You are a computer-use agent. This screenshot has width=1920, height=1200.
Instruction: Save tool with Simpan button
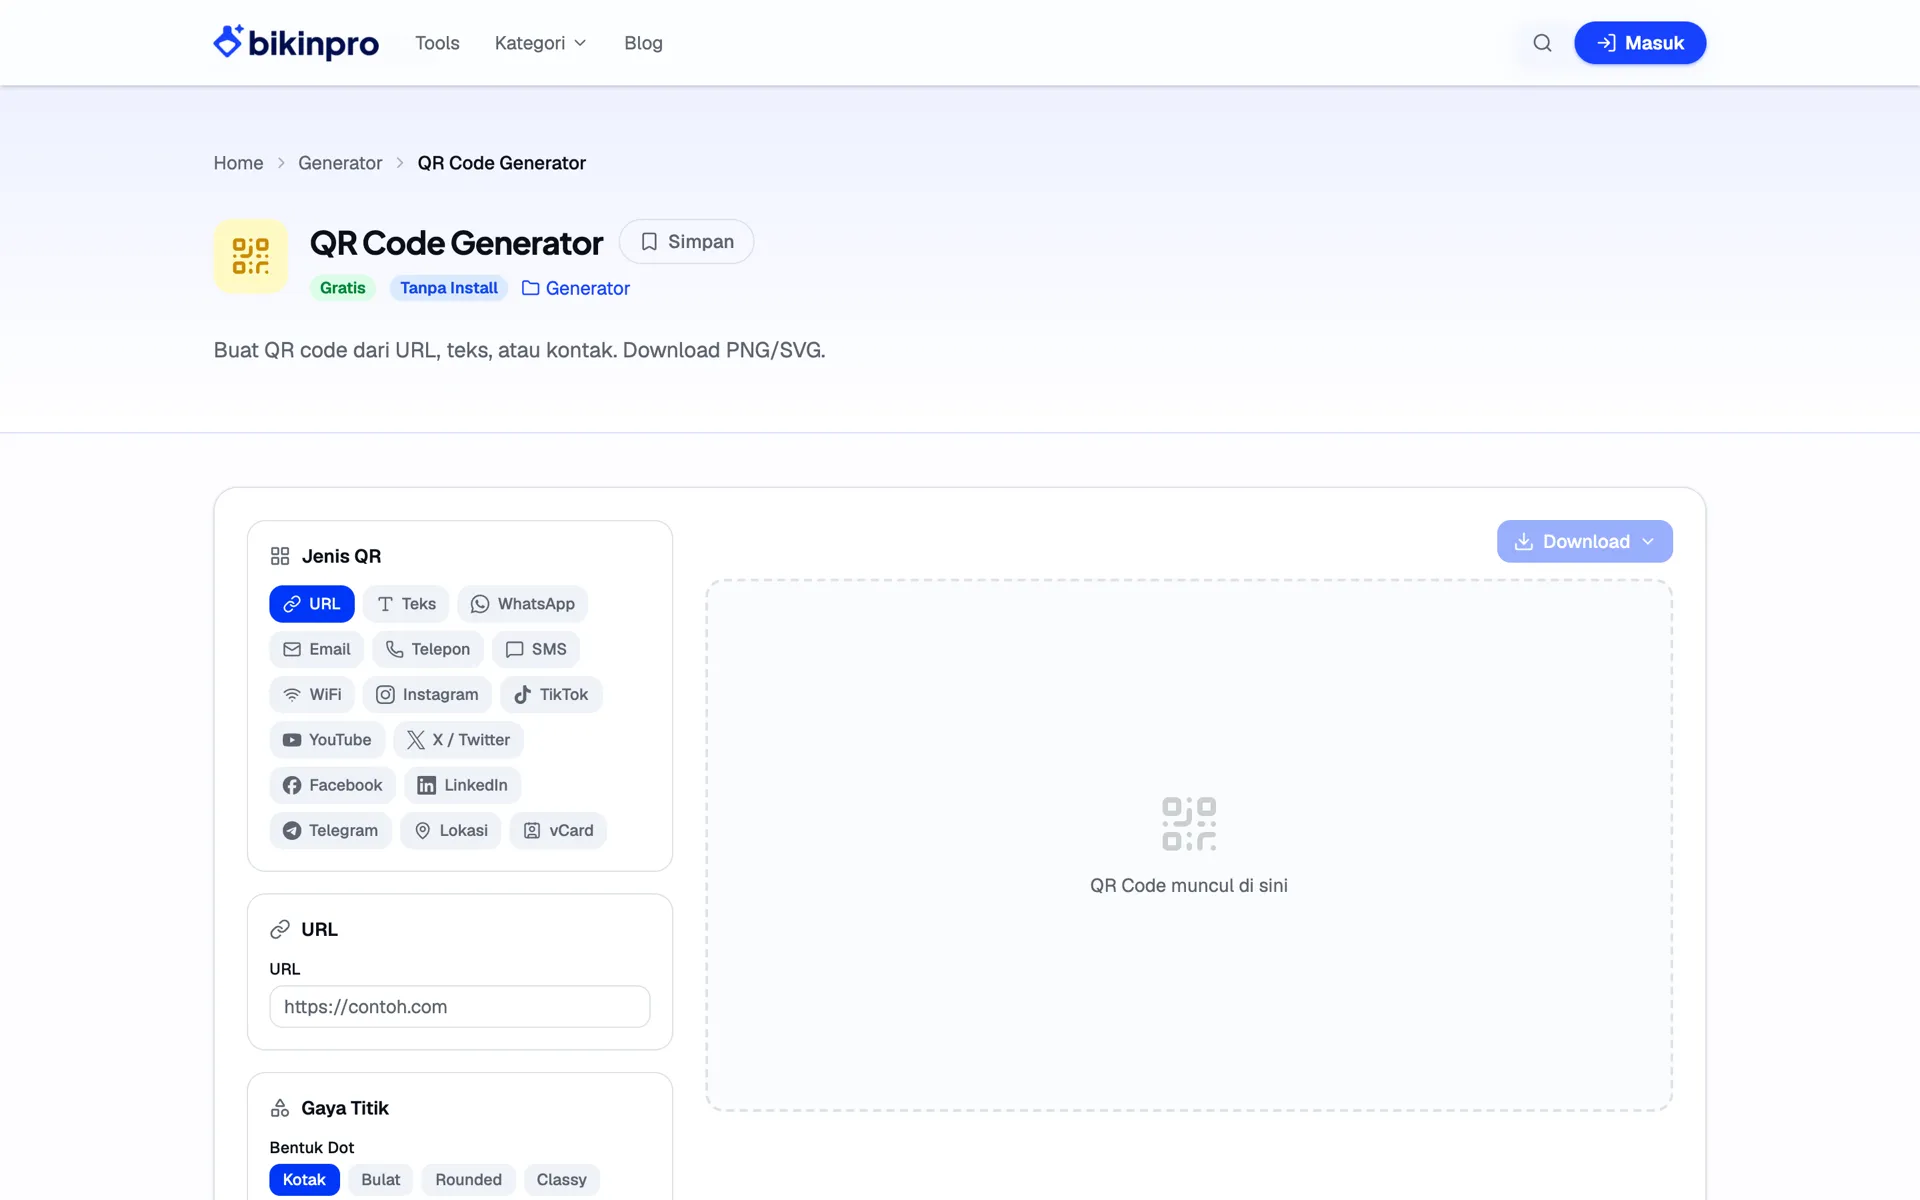[x=687, y=242]
